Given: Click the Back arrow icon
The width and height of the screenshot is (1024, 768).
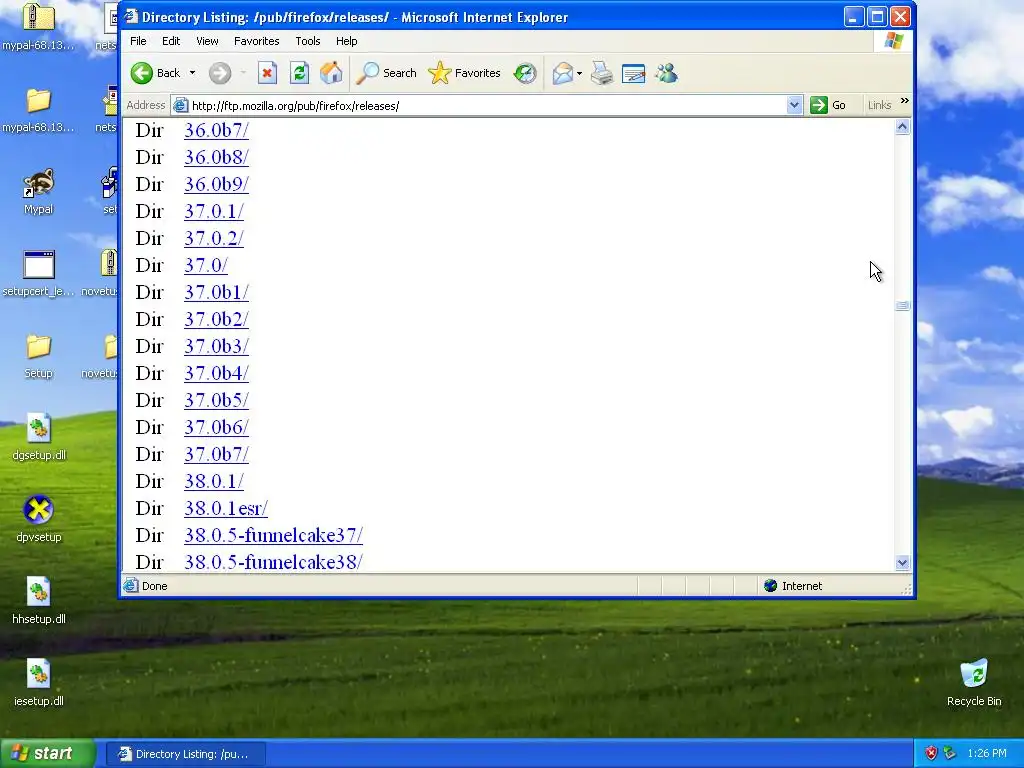Looking at the screenshot, I should pyautogui.click(x=142, y=73).
